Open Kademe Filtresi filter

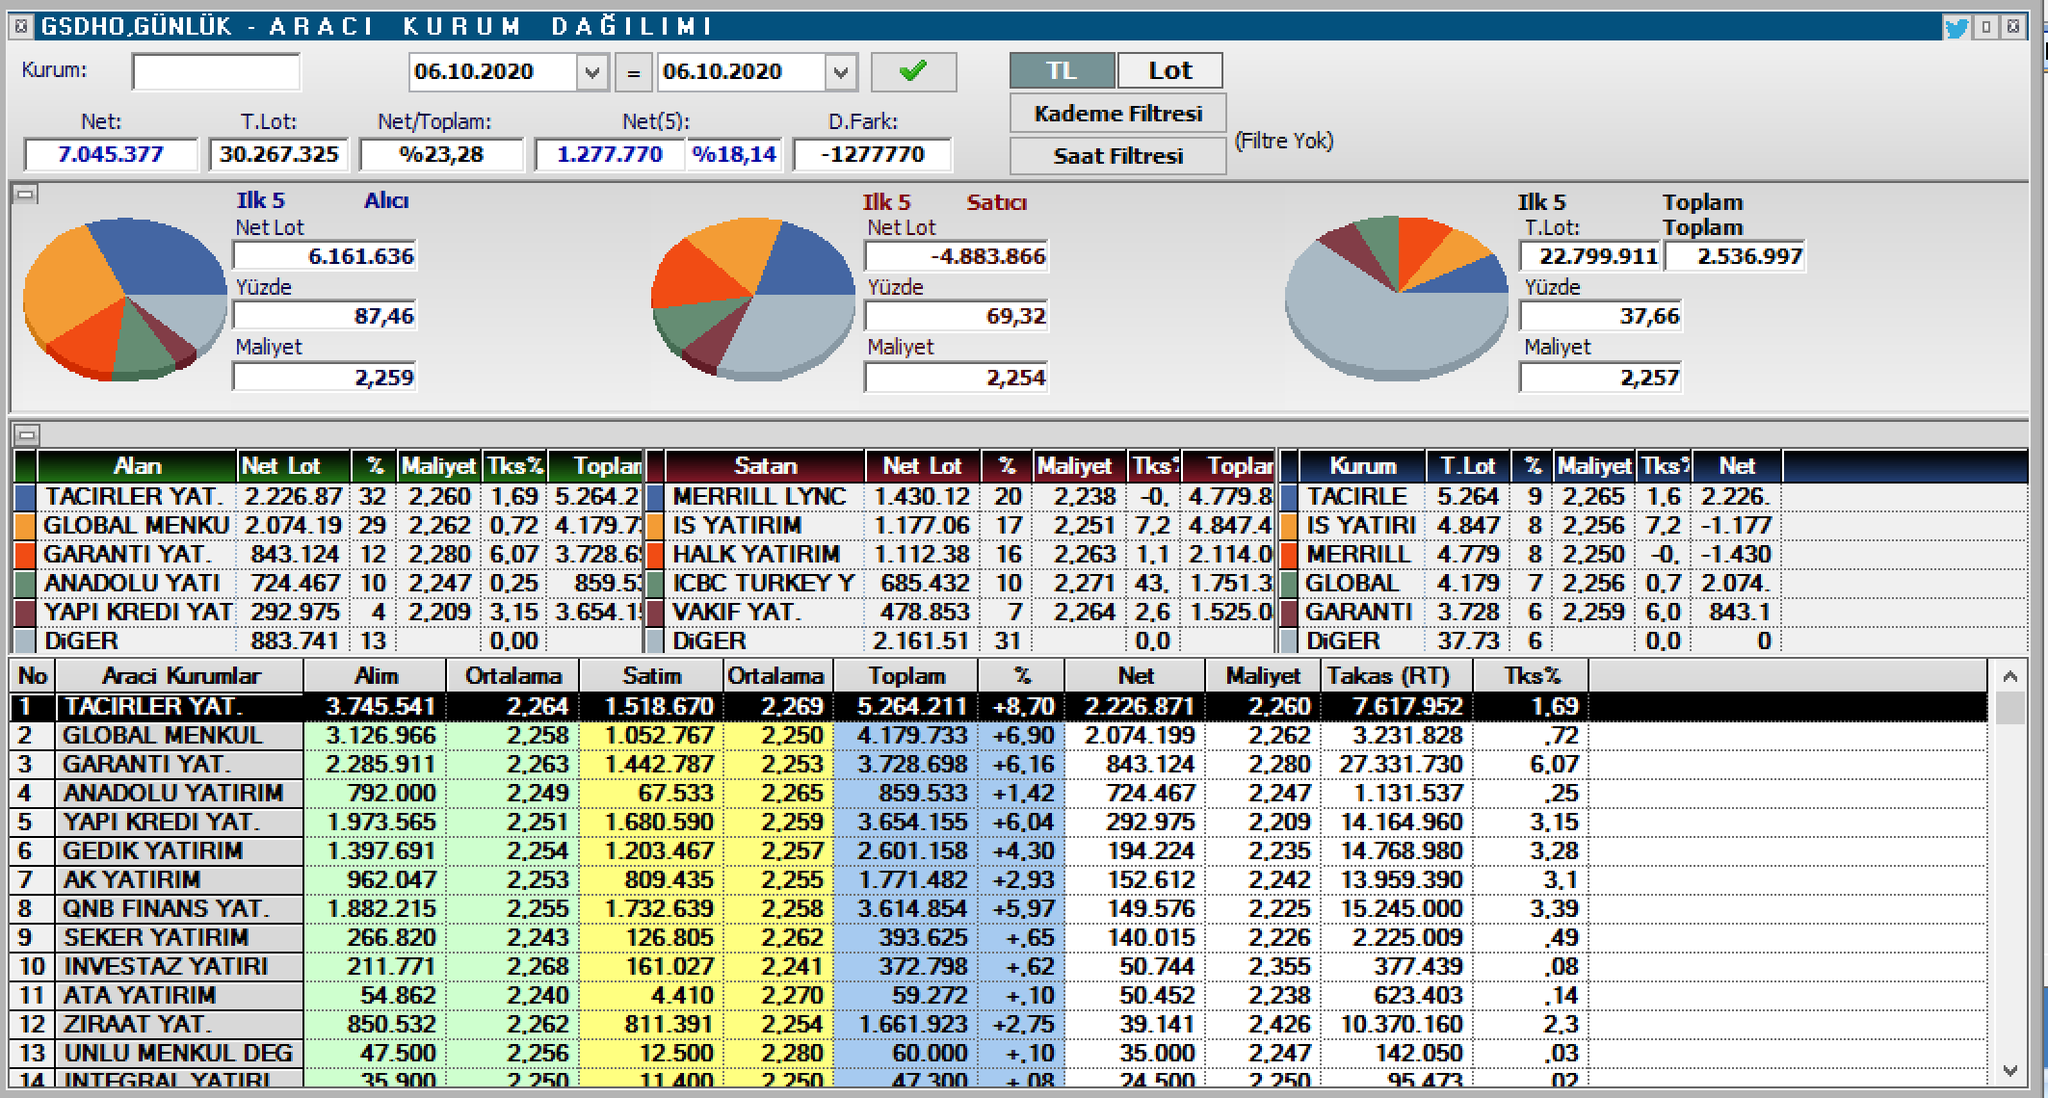(1117, 114)
